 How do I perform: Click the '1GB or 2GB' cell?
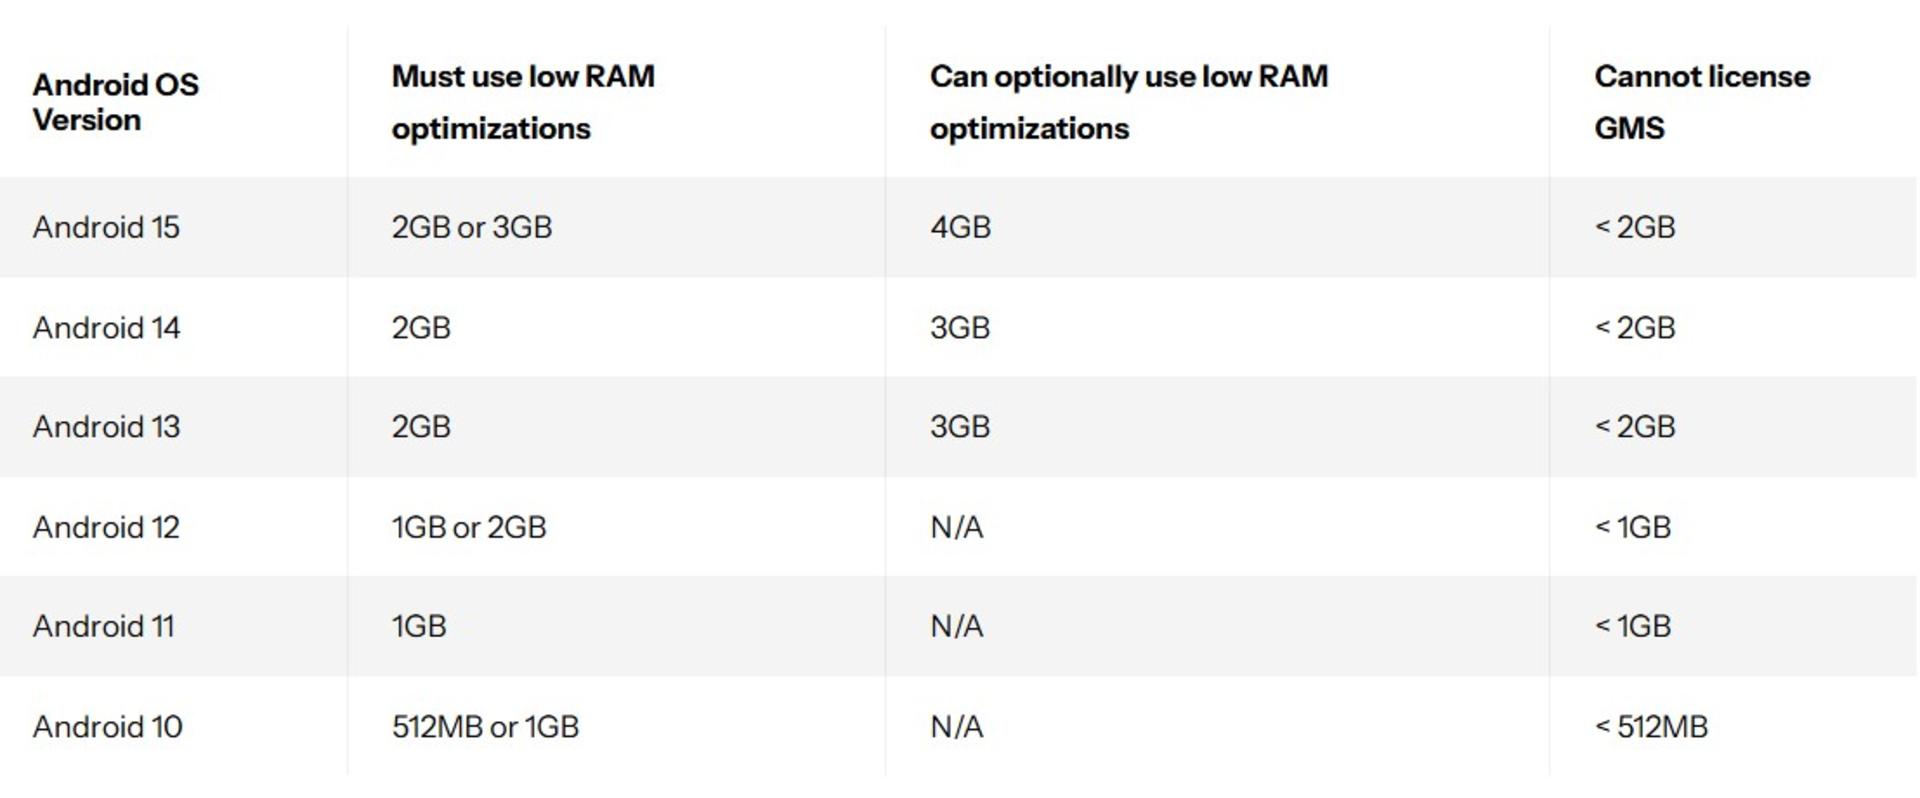[x=469, y=527]
